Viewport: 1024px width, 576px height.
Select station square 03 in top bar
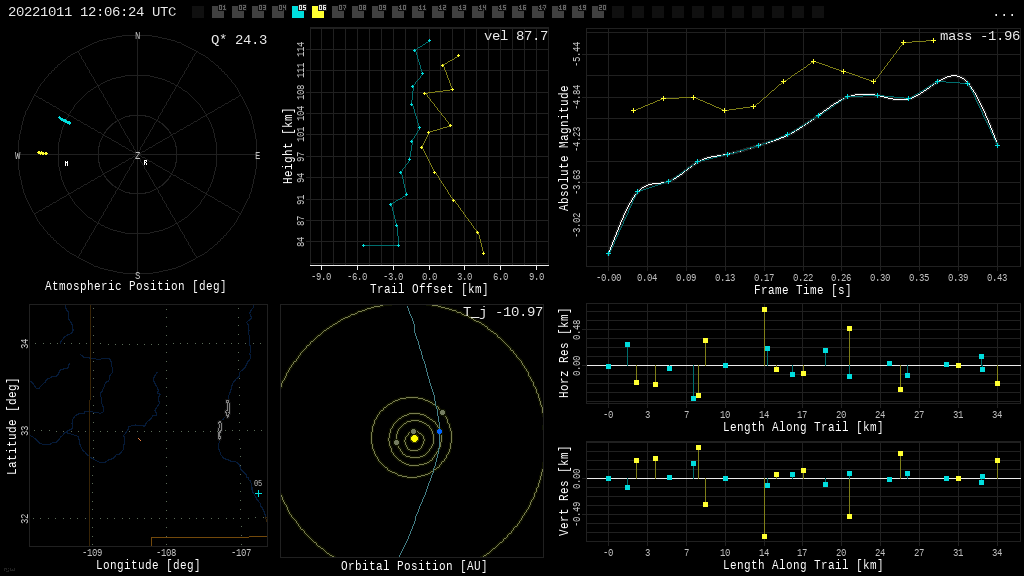[258, 12]
